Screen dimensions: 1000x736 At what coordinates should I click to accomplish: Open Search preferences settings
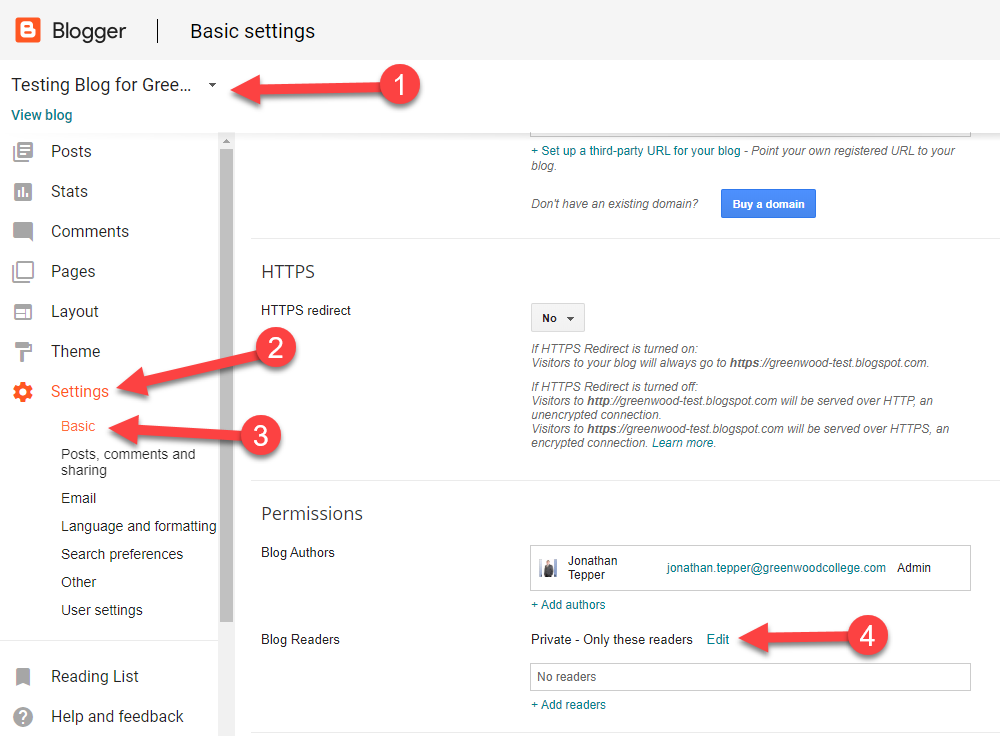tap(122, 554)
